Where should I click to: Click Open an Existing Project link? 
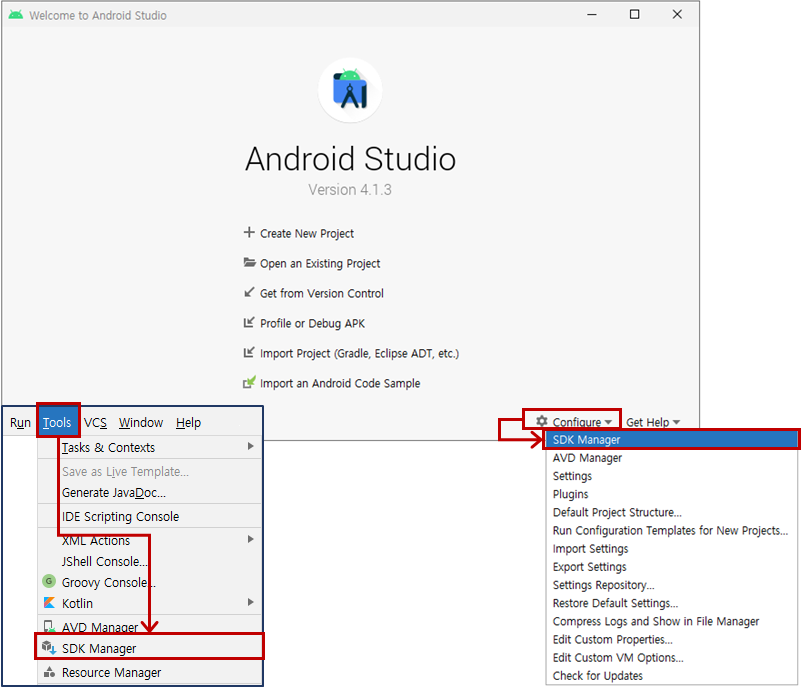pos(320,264)
